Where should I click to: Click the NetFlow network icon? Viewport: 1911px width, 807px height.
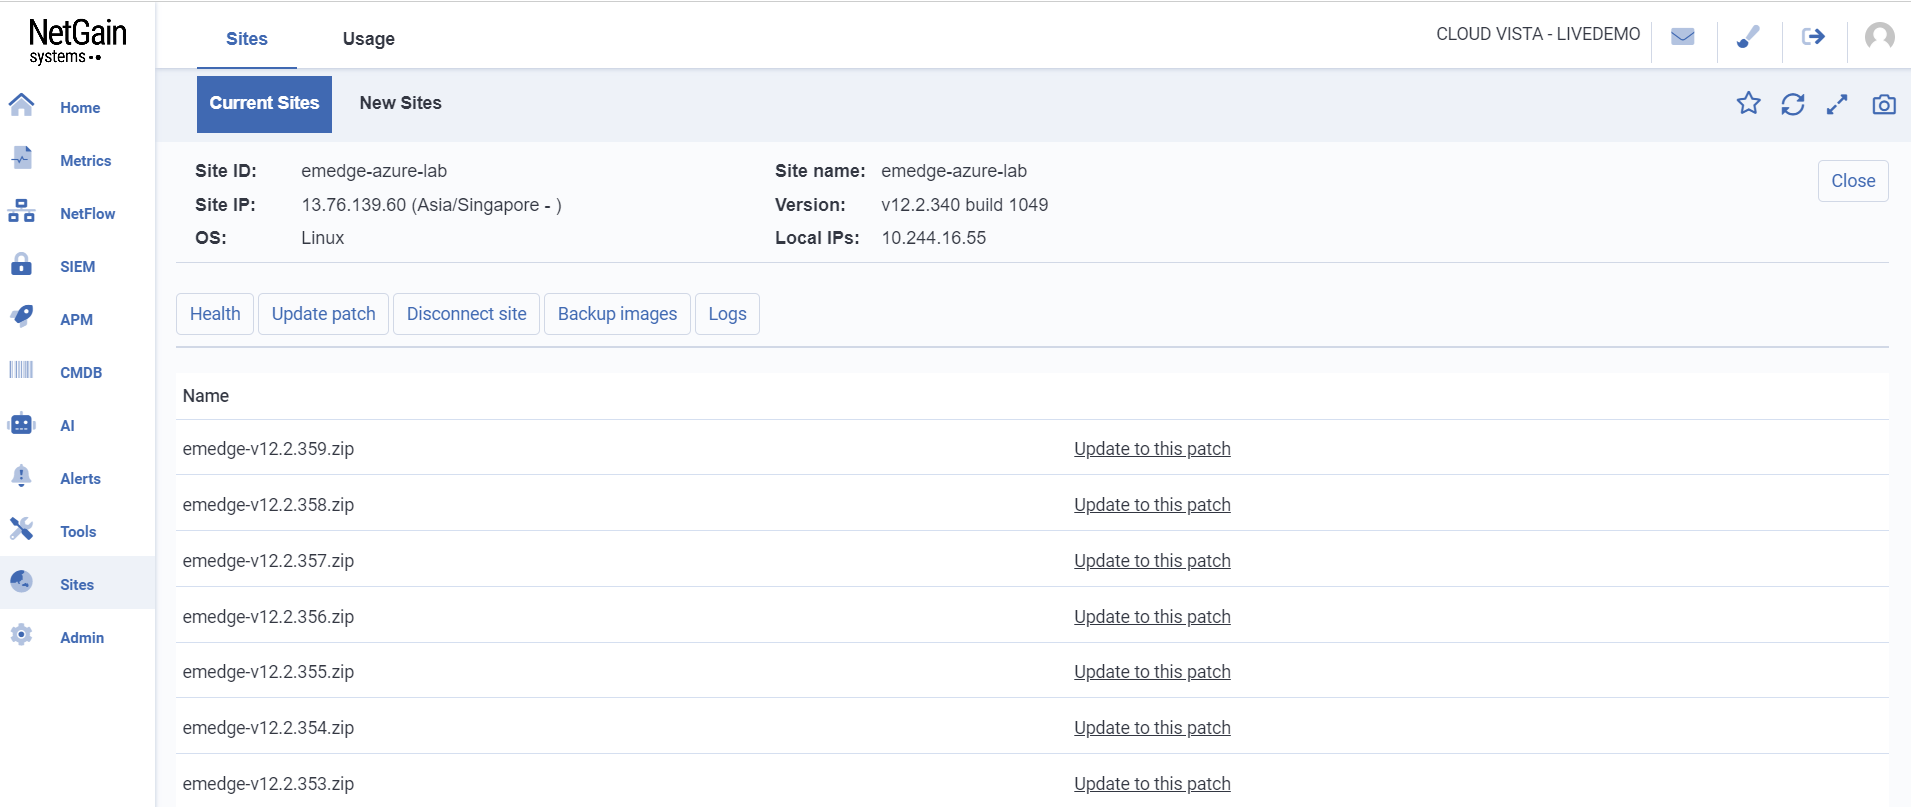[21, 211]
